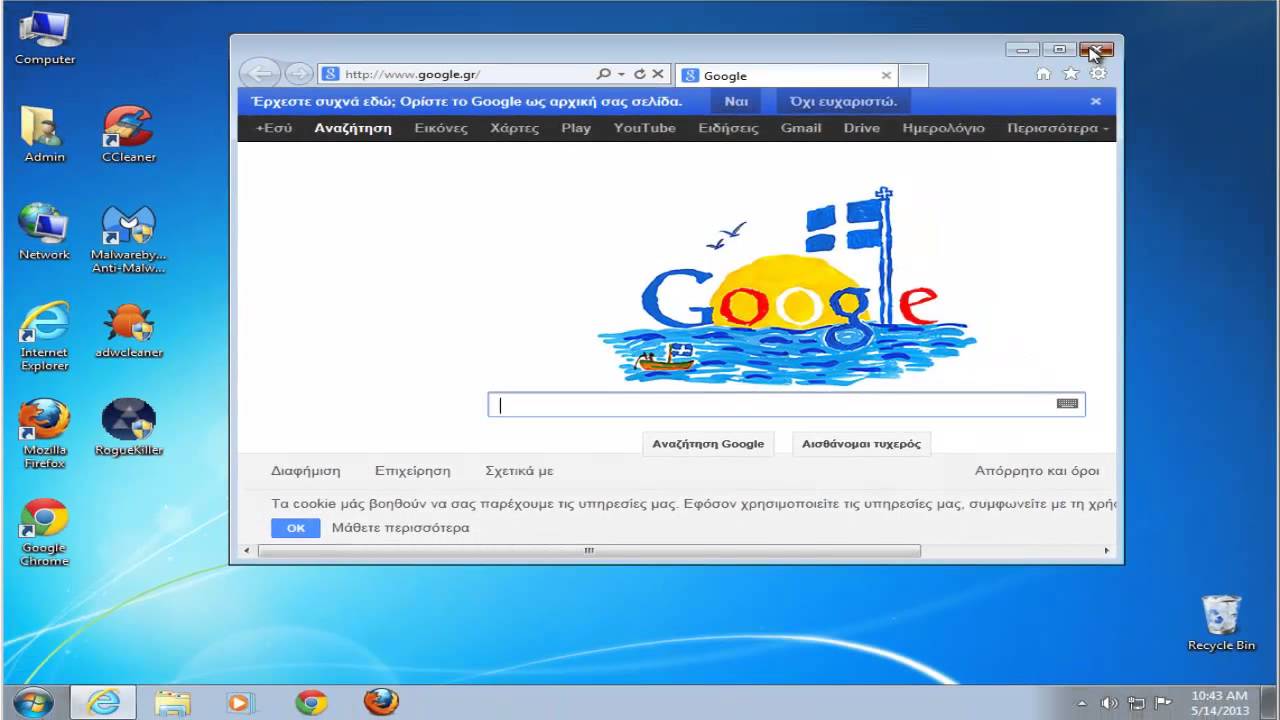Image resolution: width=1280 pixels, height=720 pixels.
Task: Click Internet Explorer taskbar button
Action: (x=104, y=702)
